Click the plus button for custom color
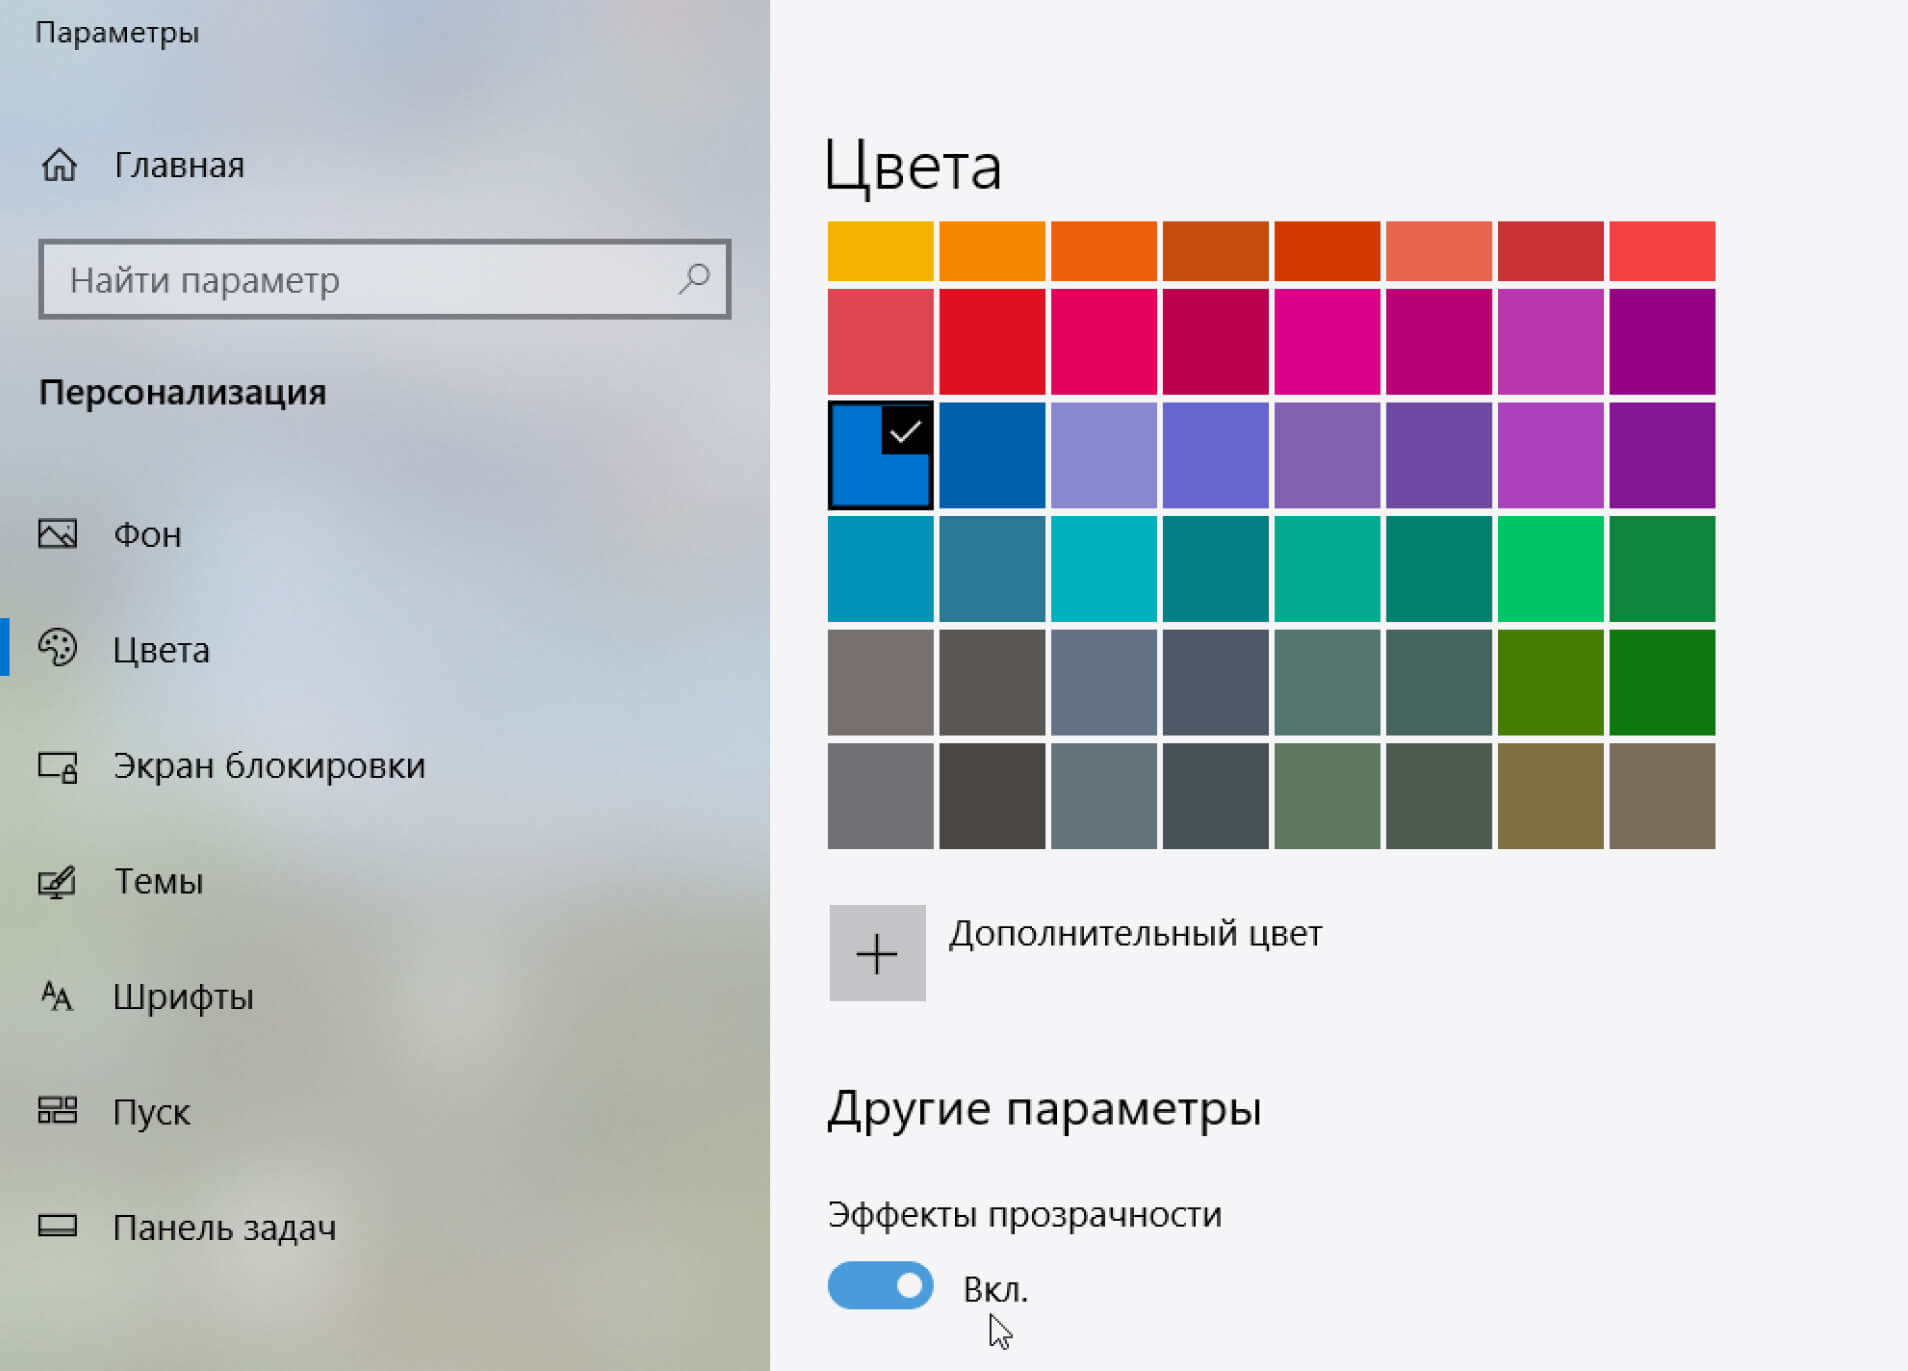This screenshot has height=1371, width=1908. point(877,953)
